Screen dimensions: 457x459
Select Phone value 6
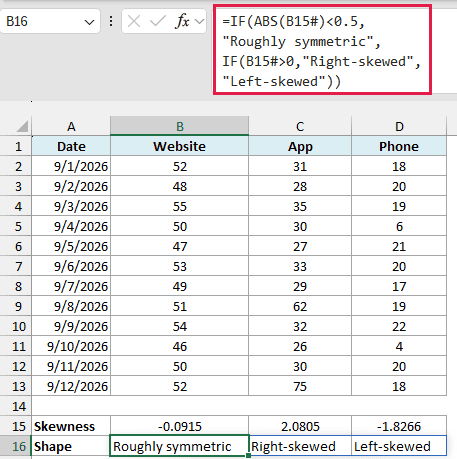click(x=399, y=226)
